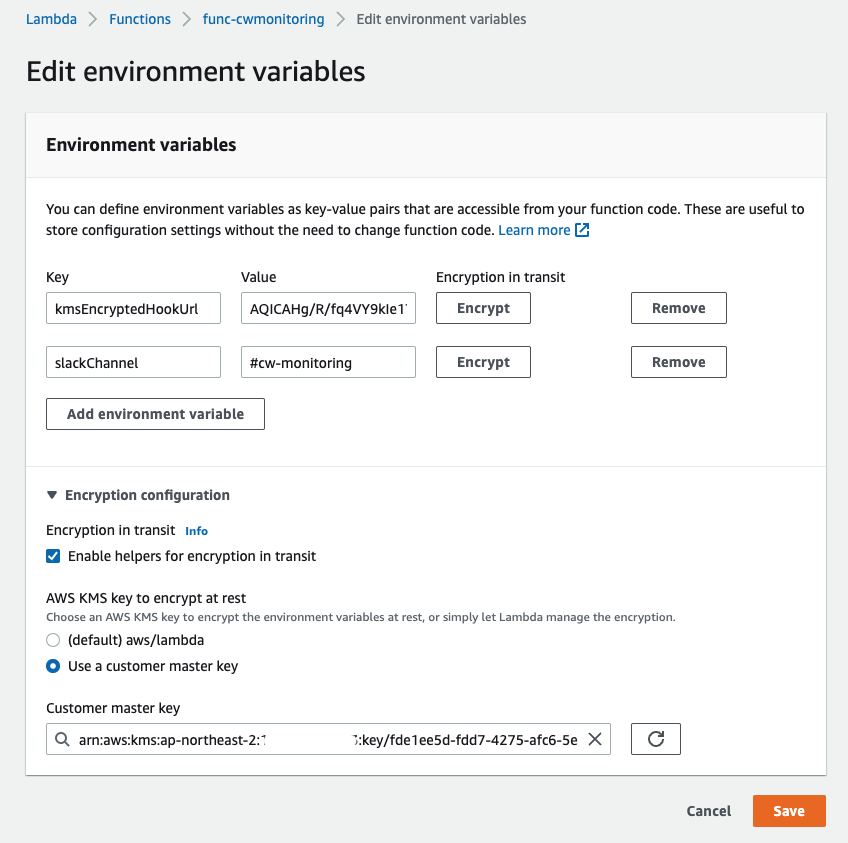The image size is (848, 843).
Task: Click the search icon in key field
Action: point(63,740)
